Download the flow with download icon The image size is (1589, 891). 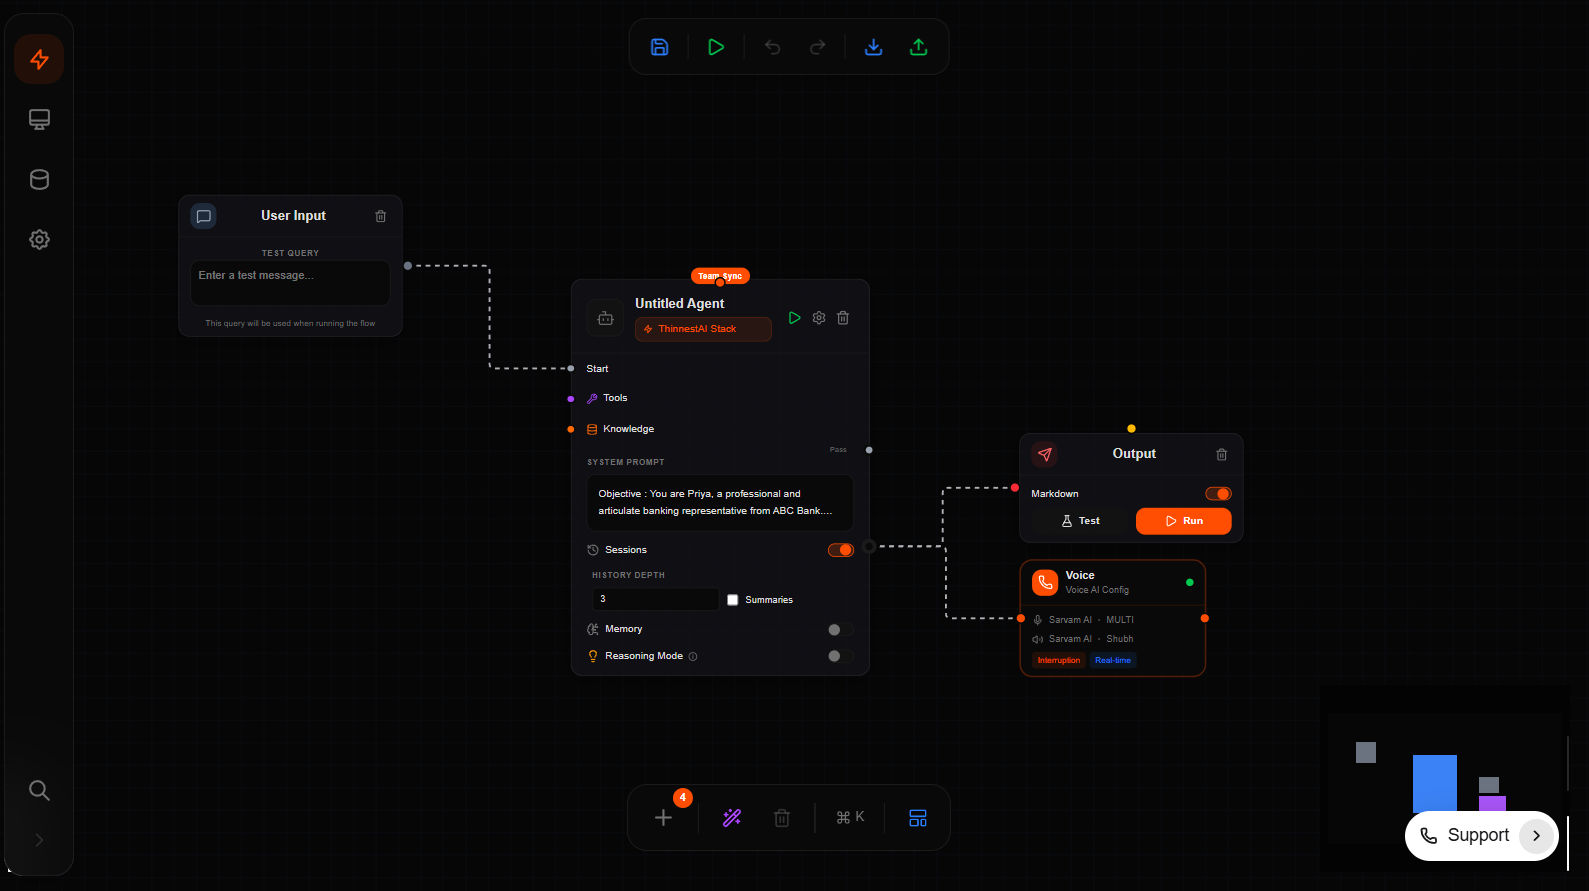[x=874, y=47]
